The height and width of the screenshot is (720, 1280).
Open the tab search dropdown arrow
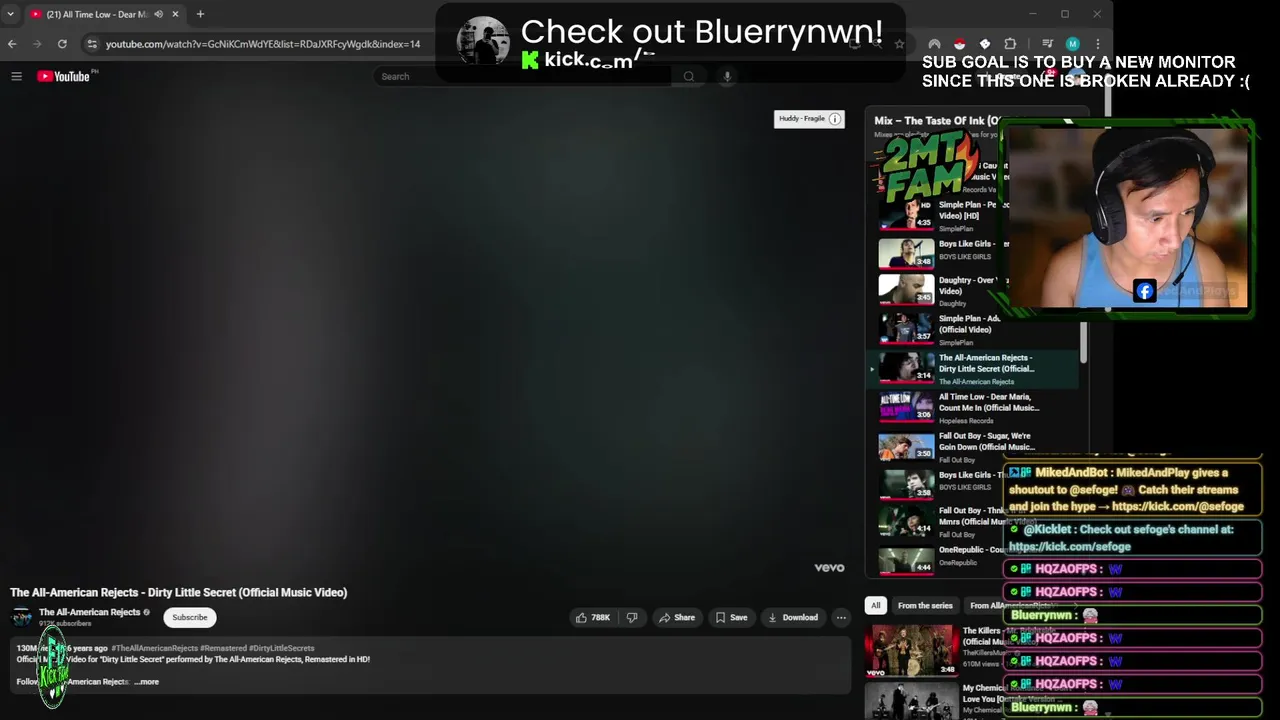click(11, 14)
